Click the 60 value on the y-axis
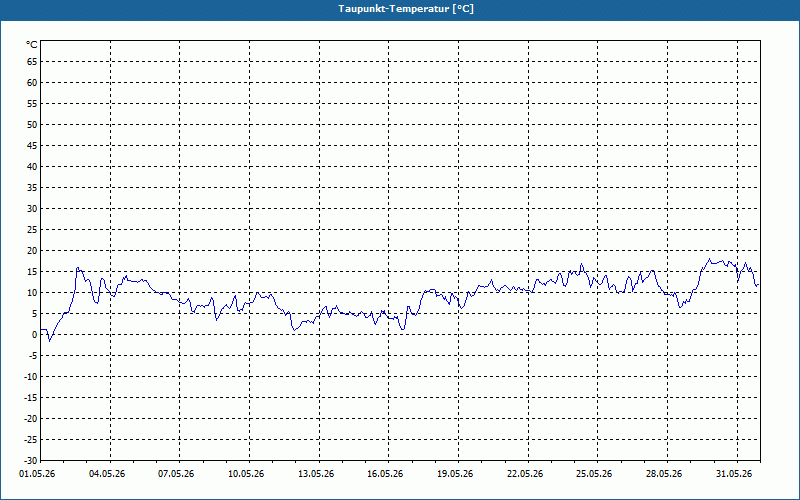 (32, 83)
